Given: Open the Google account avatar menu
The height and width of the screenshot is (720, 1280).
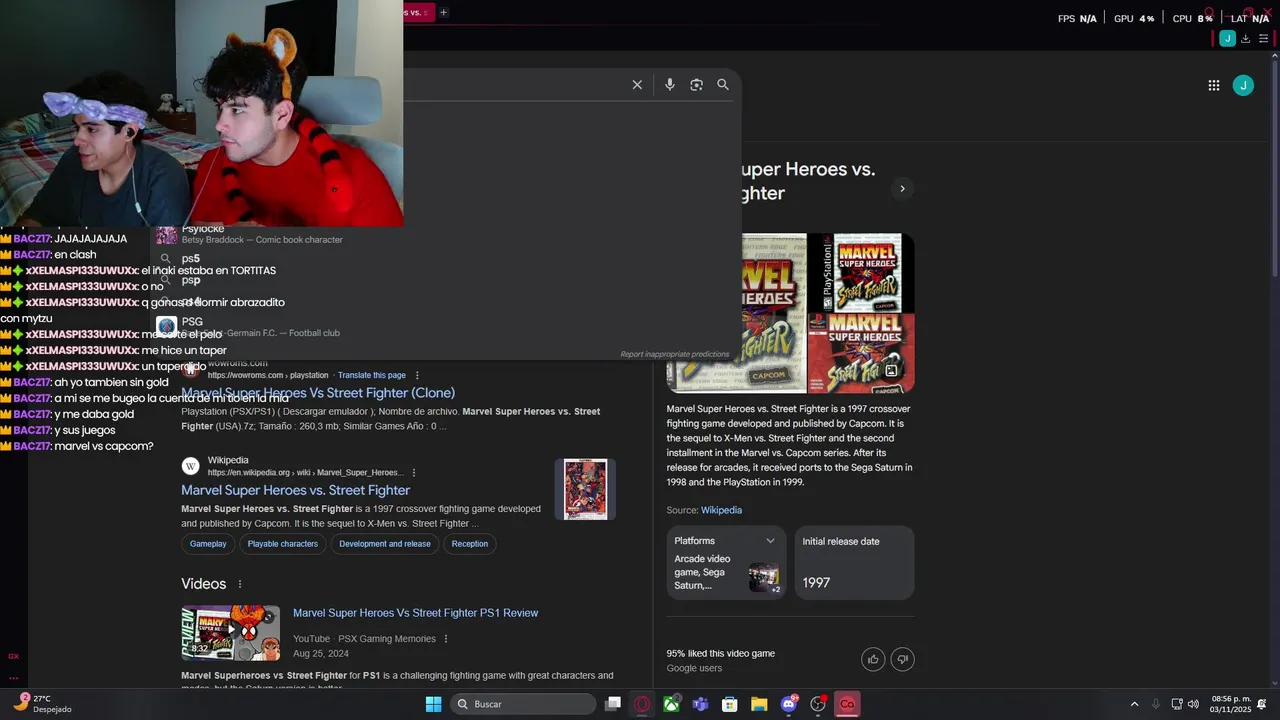Looking at the screenshot, I should [x=1243, y=86].
